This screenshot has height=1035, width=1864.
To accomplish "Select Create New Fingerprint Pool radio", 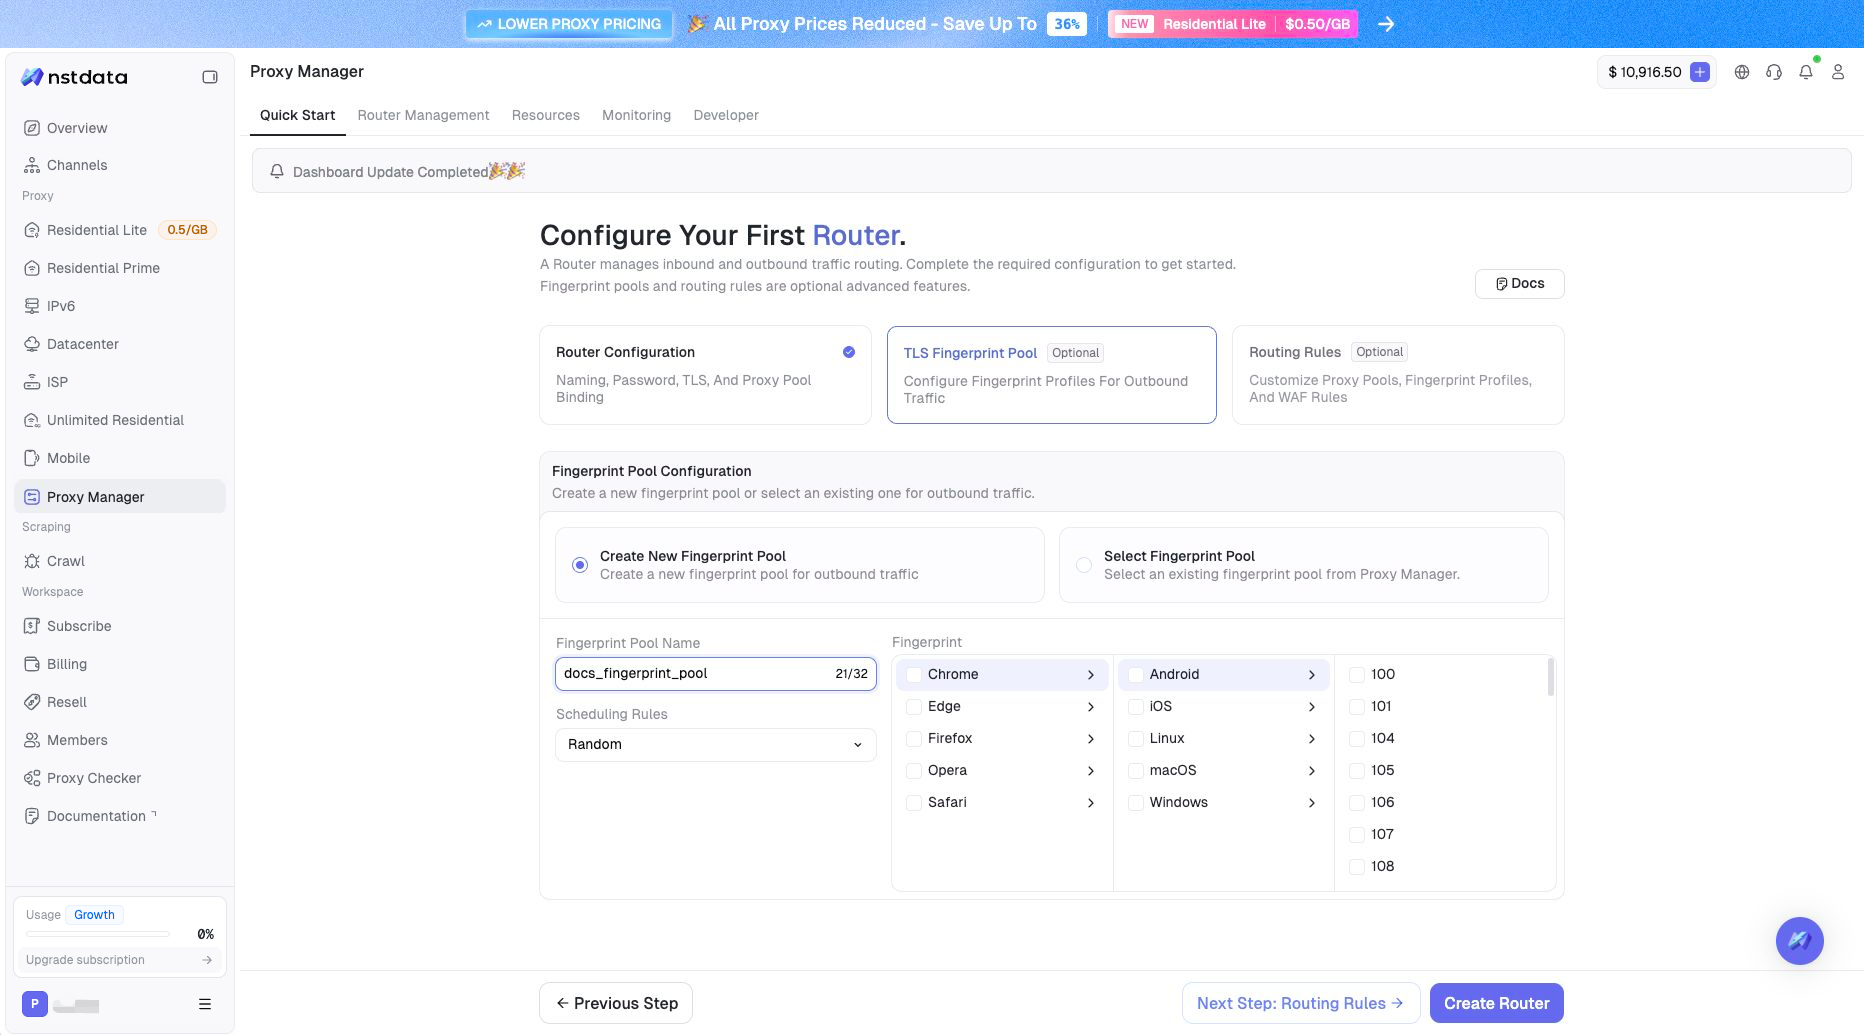I will tap(580, 565).
